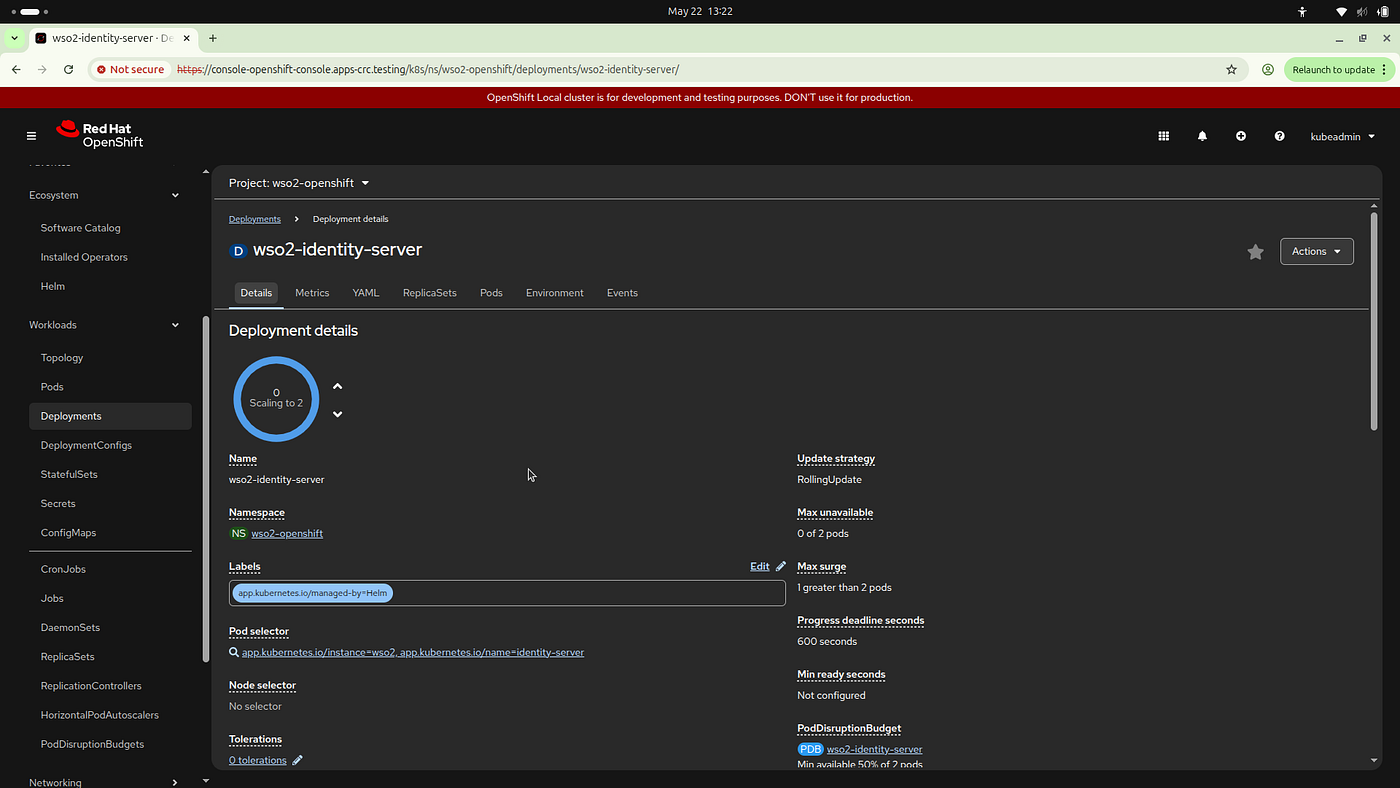Bookmark this page with the star icon

1231,70
